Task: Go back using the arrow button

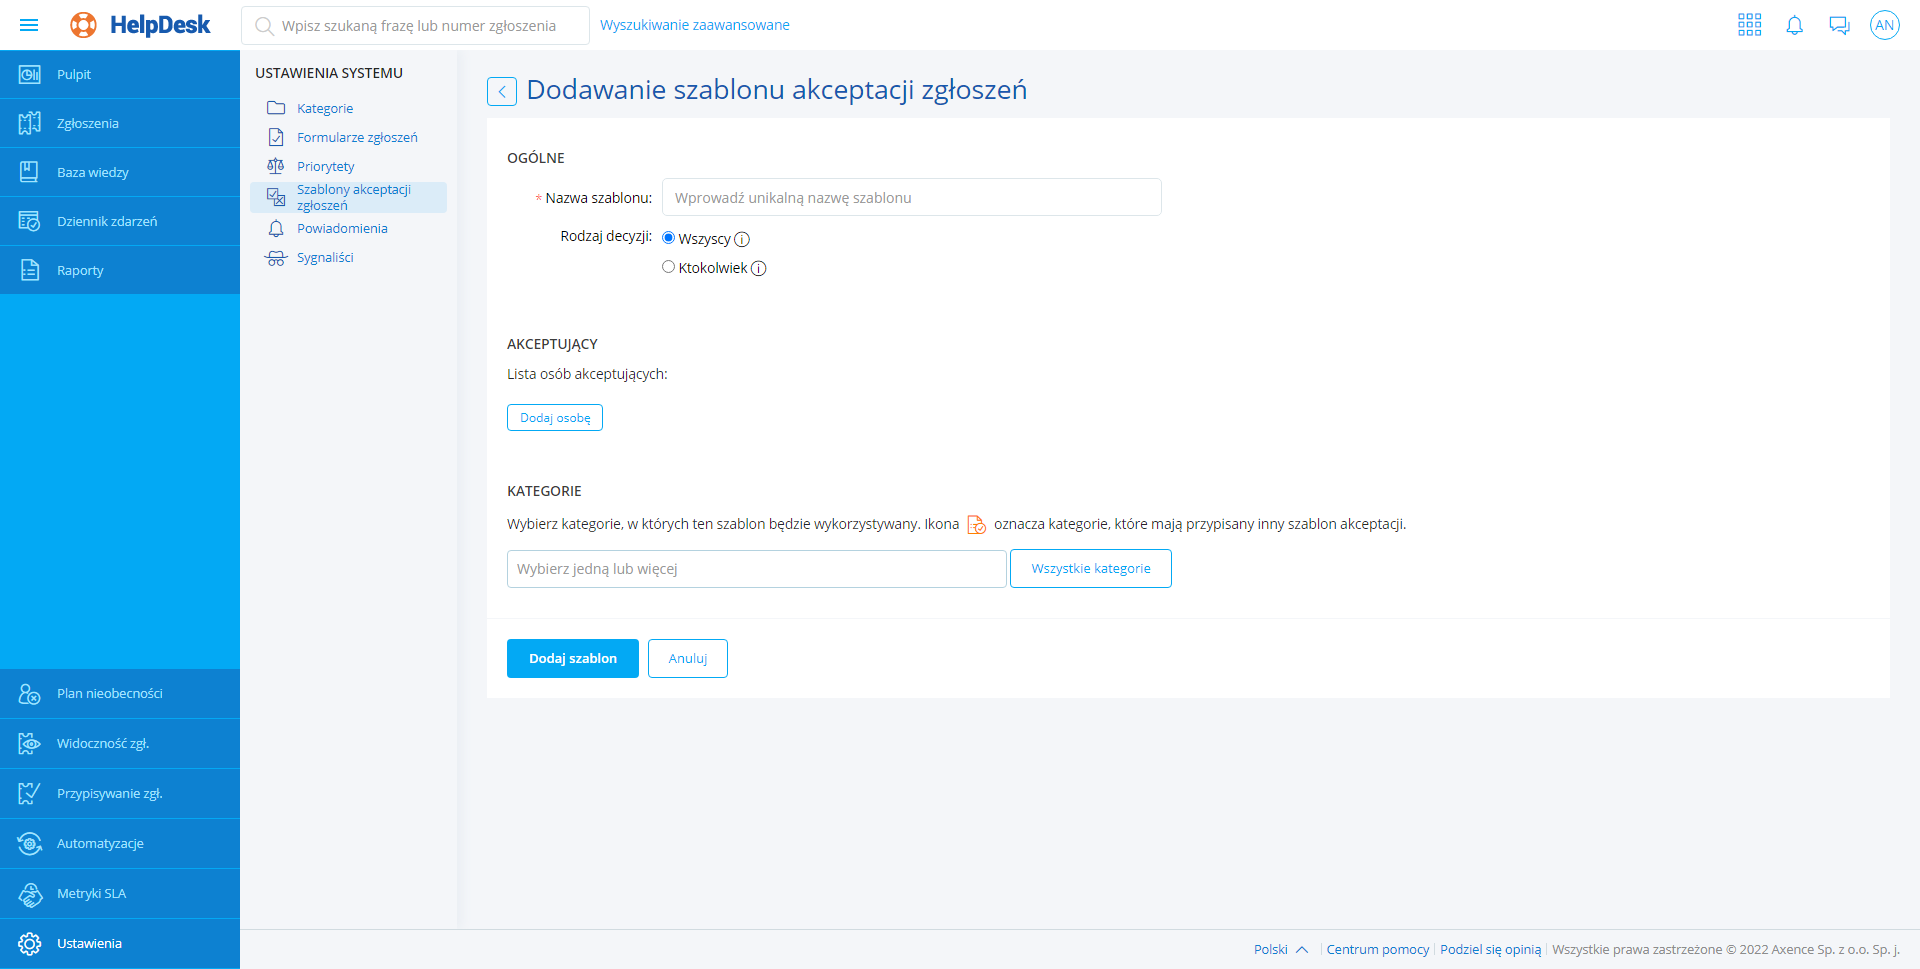Action: coord(502,91)
